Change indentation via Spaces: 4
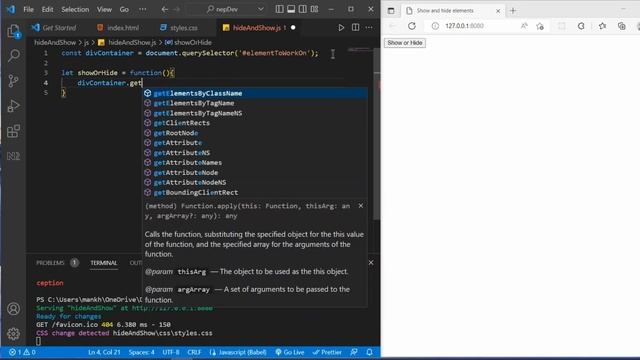The width and height of the screenshot is (640, 360). pyautogui.click(x=142, y=352)
